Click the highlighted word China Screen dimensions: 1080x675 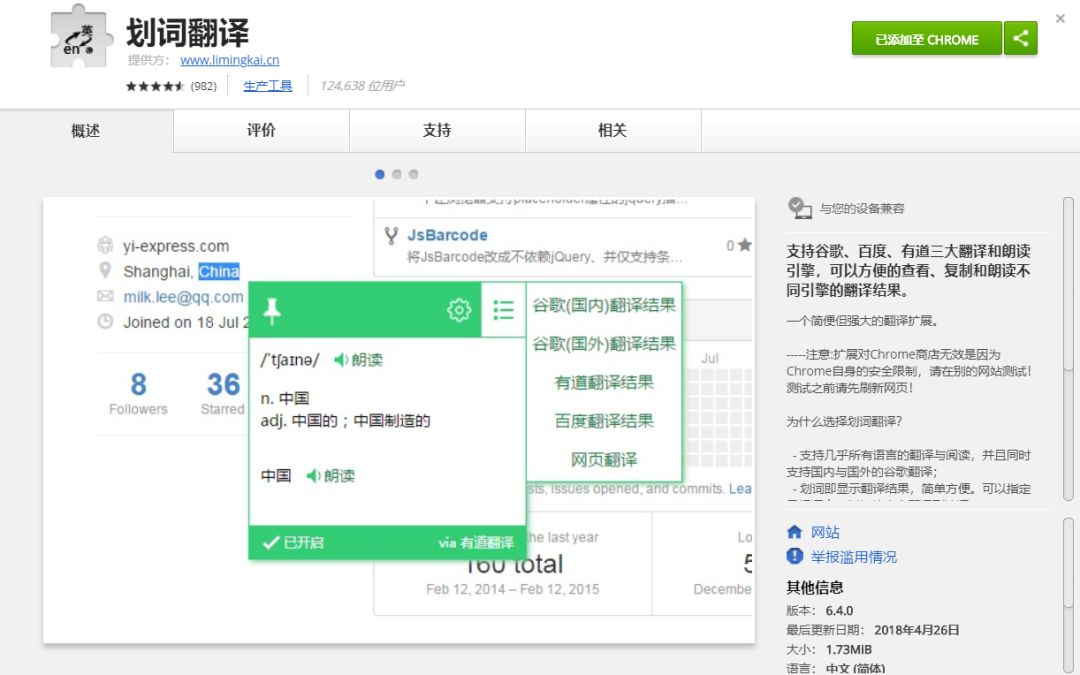point(219,271)
